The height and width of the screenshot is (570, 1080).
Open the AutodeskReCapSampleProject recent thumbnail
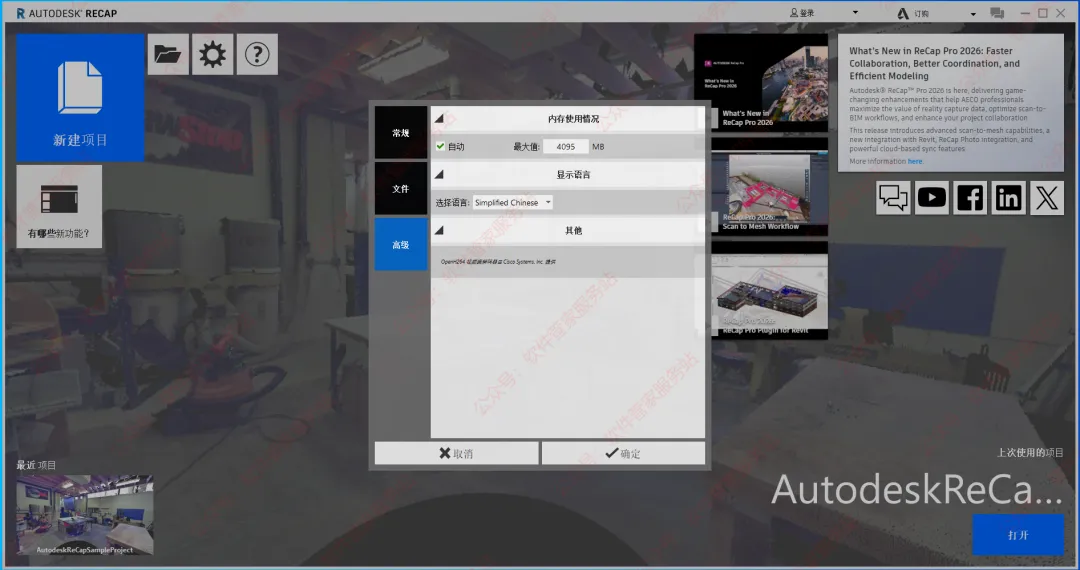(x=85, y=515)
